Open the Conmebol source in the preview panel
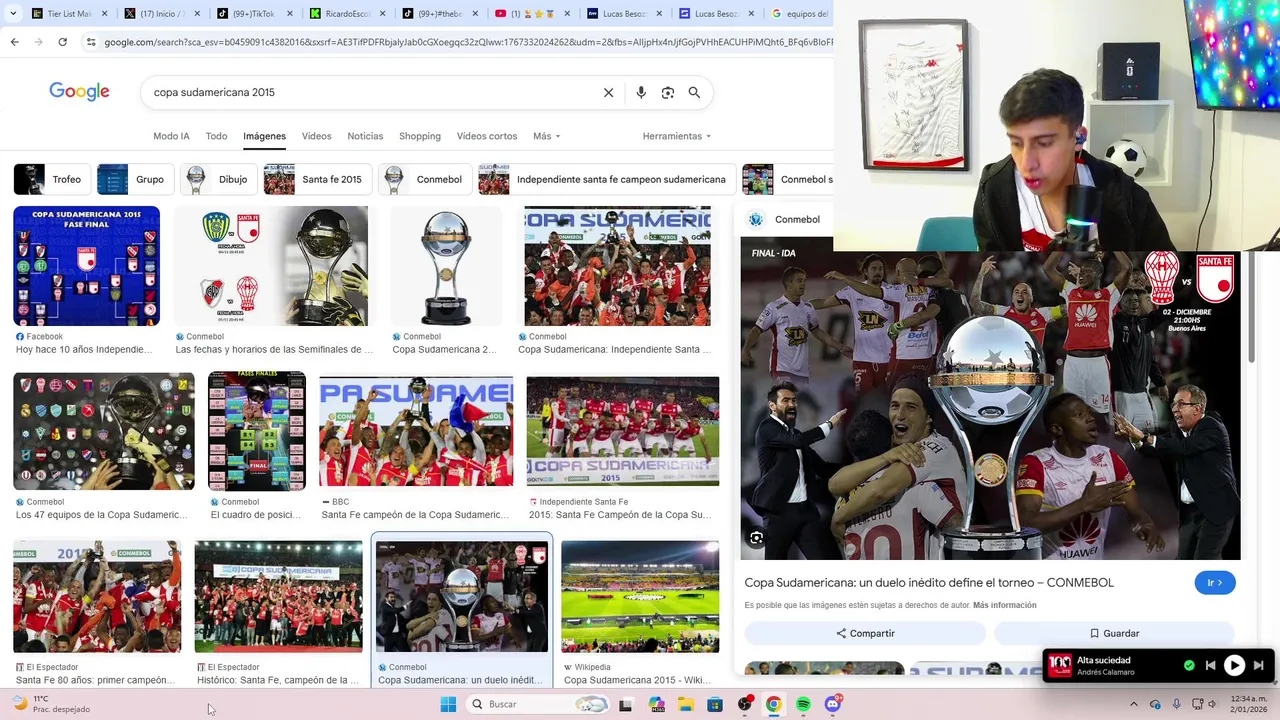This screenshot has height=720, width=1280. [784, 219]
